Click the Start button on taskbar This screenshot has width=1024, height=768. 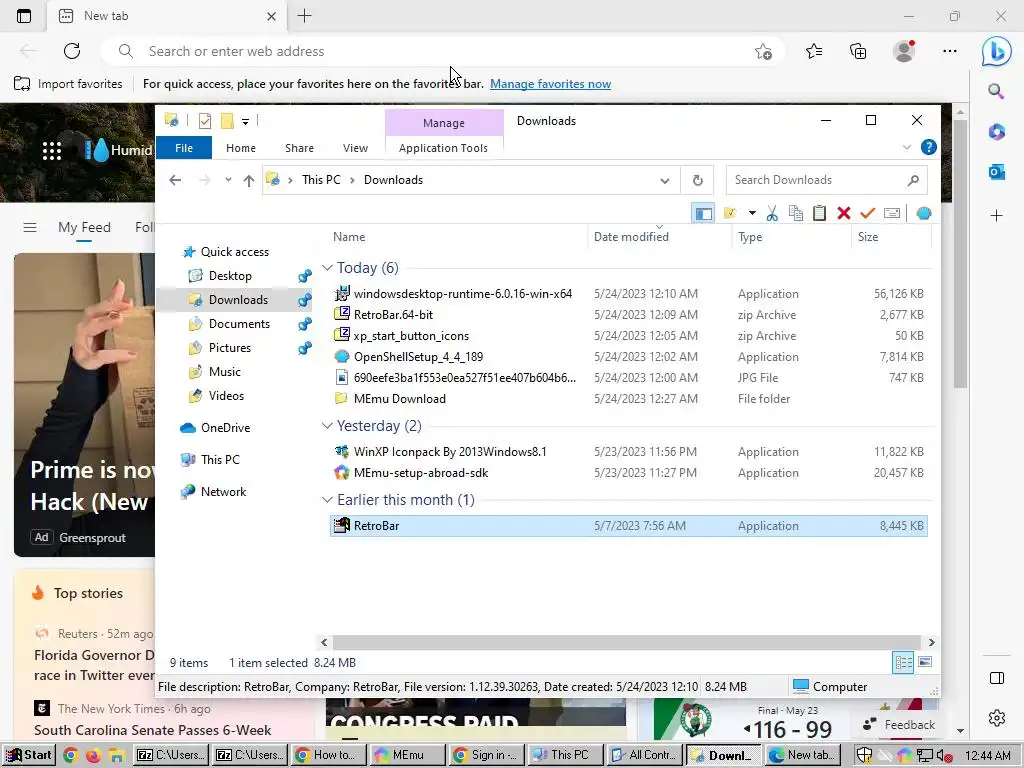pos(28,756)
